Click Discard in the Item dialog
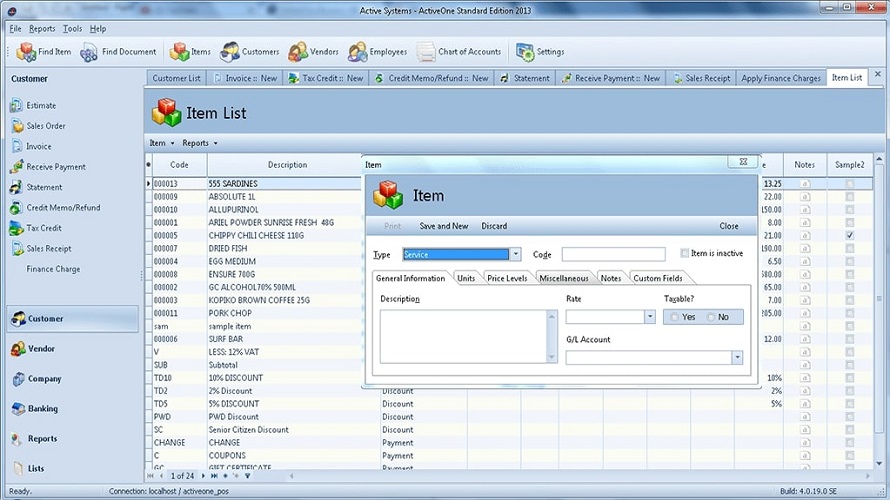Screen dimensions: 890x500 494,226
